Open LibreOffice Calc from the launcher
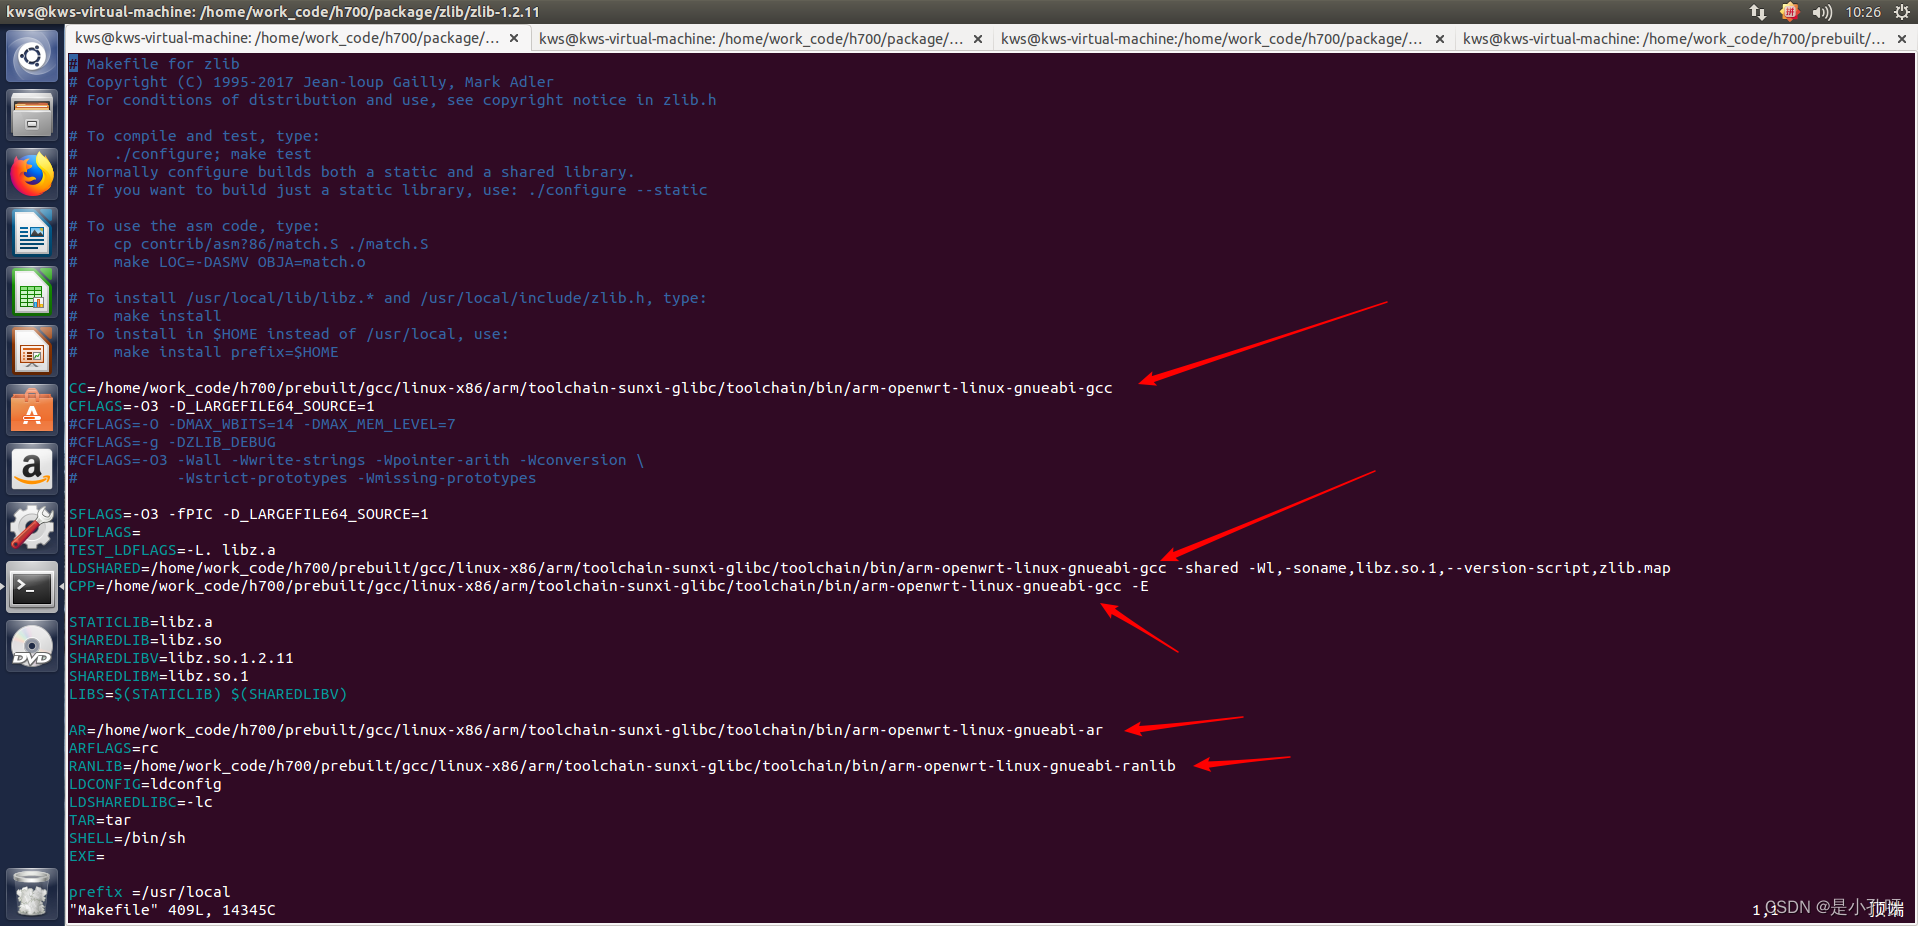 (x=32, y=292)
